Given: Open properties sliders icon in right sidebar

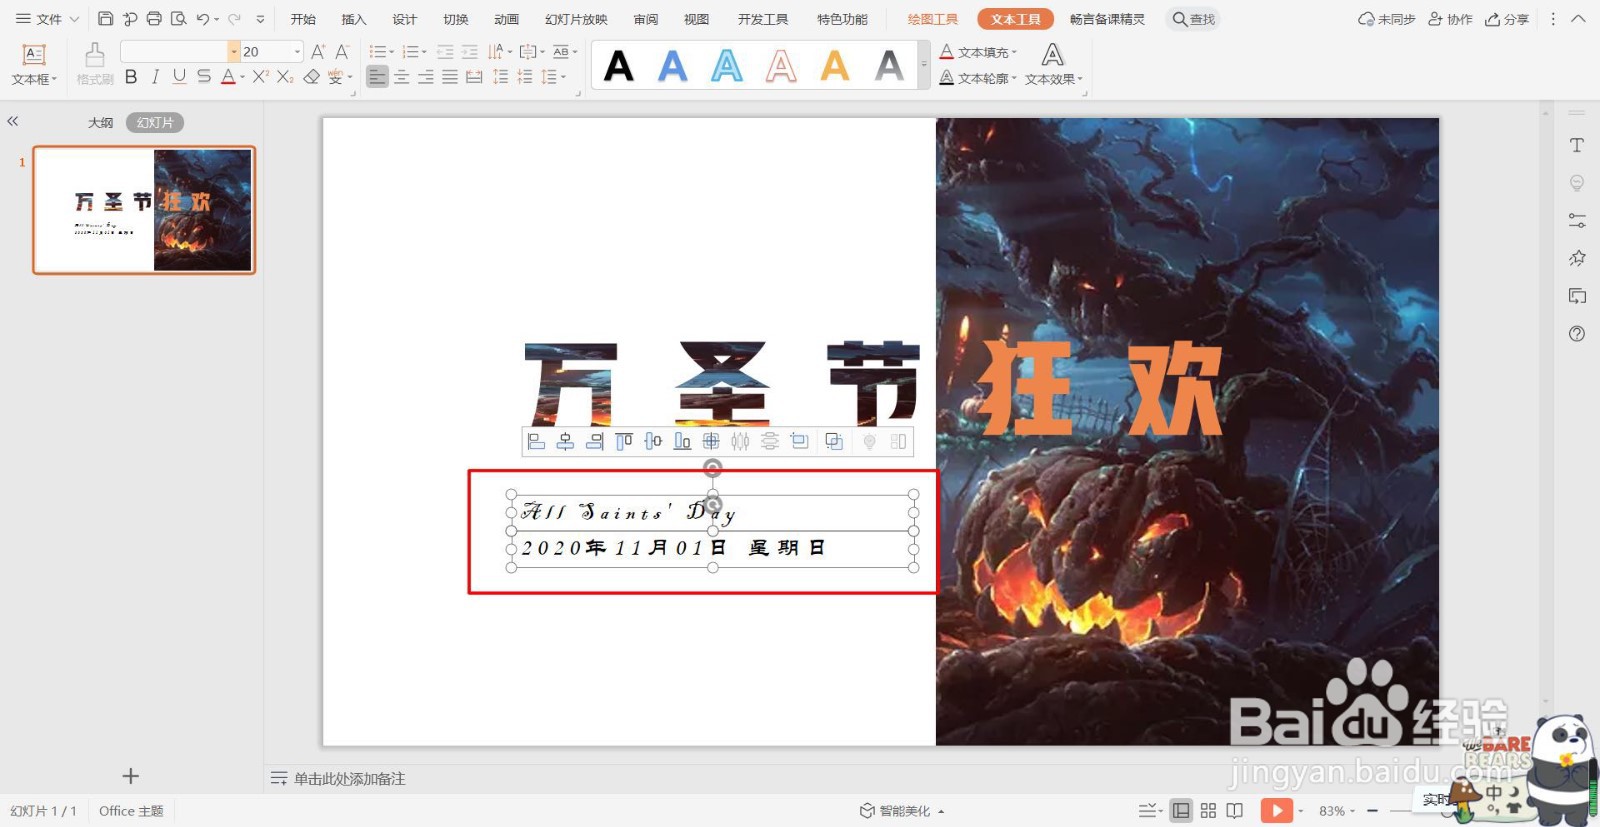Looking at the screenshot, I should tap(1577, 220).
